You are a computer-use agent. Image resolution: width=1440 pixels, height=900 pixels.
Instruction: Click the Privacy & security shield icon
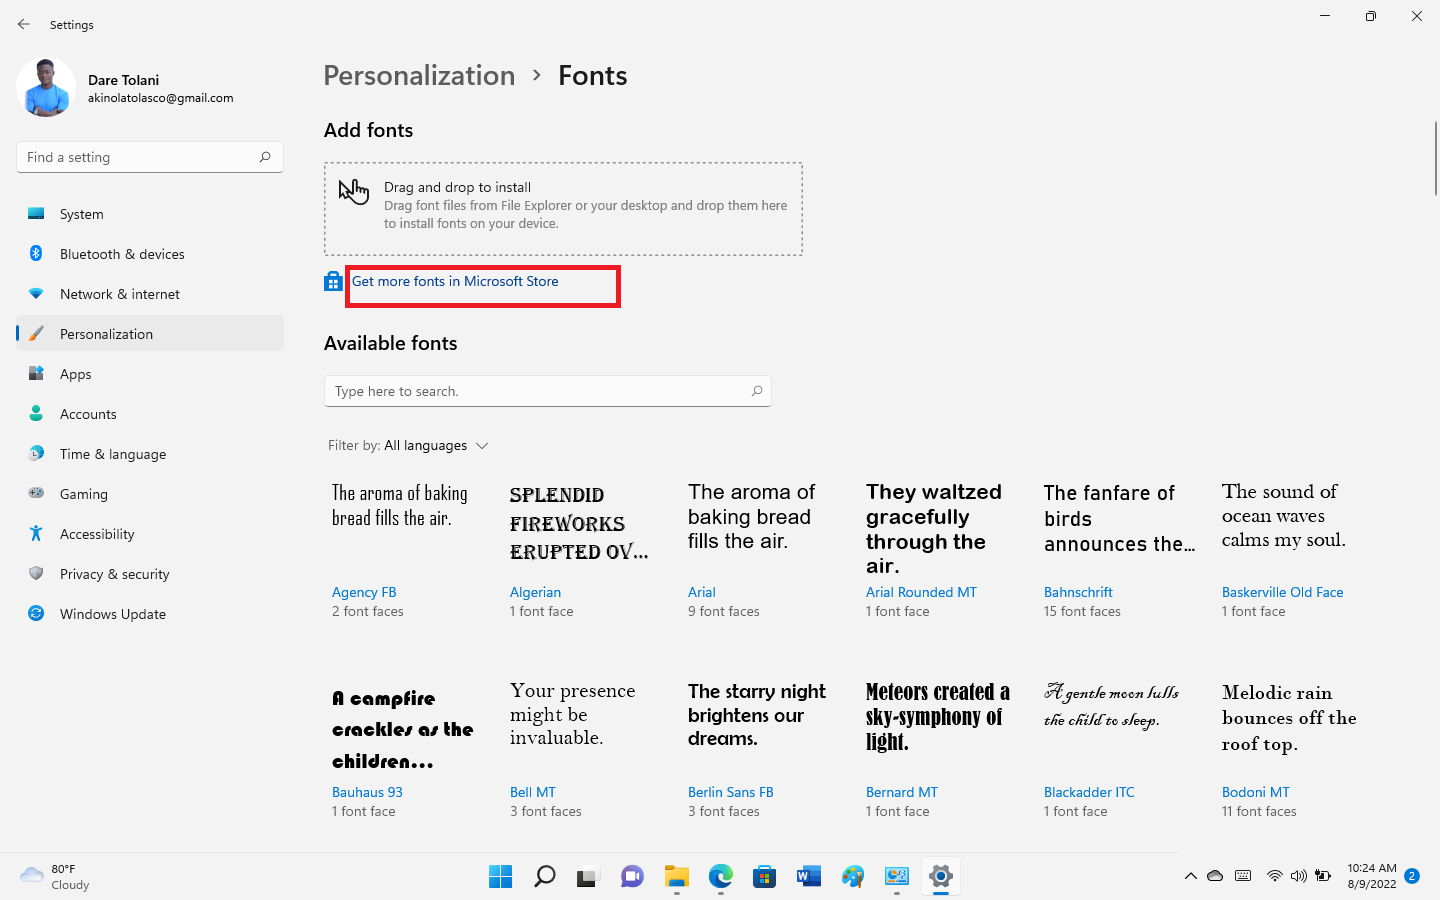coord(36,574)
